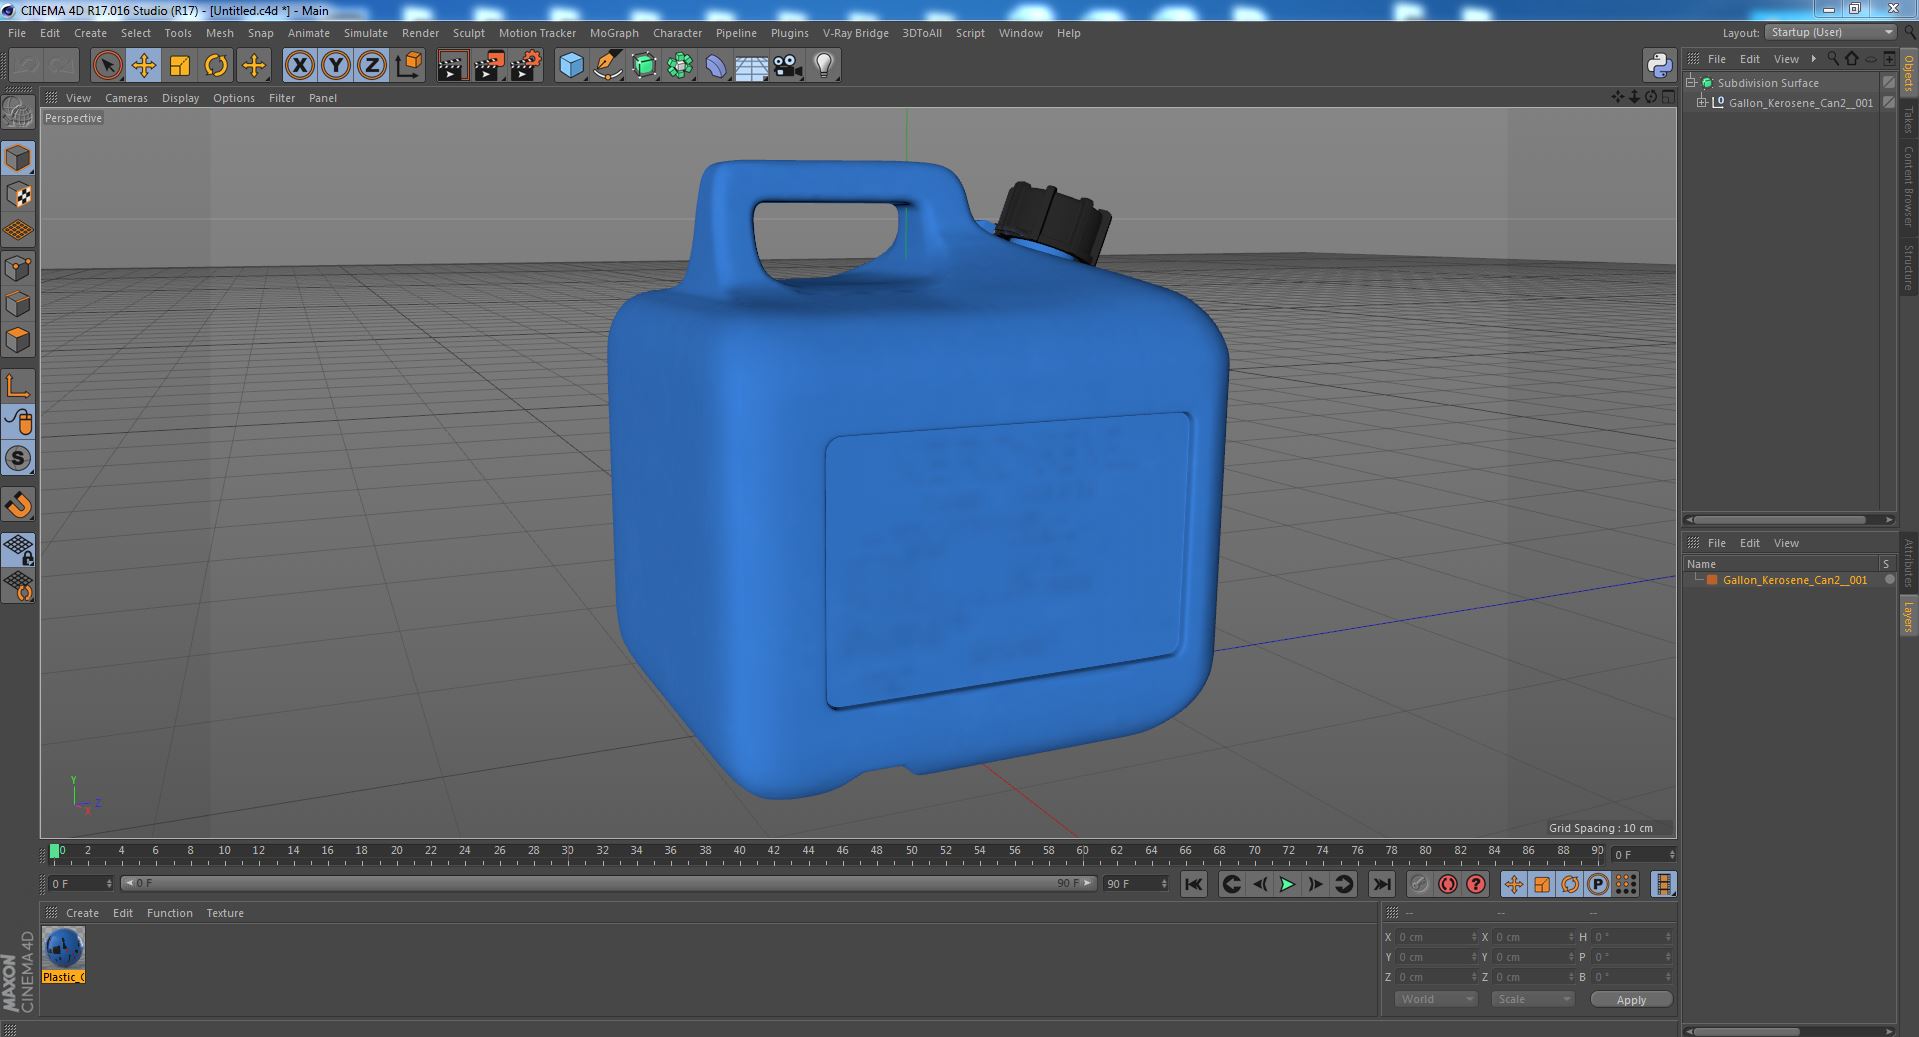Click the Undo arrow icon
Image resolution: width=1919 pixels, height=1037 pixels.
[x=26, y=66]
